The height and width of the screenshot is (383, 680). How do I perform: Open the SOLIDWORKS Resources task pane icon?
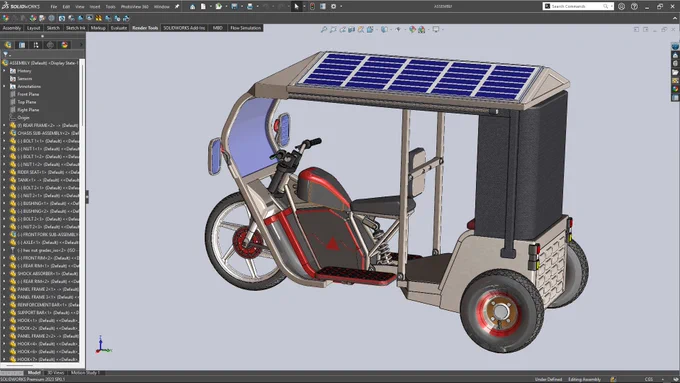675,55
